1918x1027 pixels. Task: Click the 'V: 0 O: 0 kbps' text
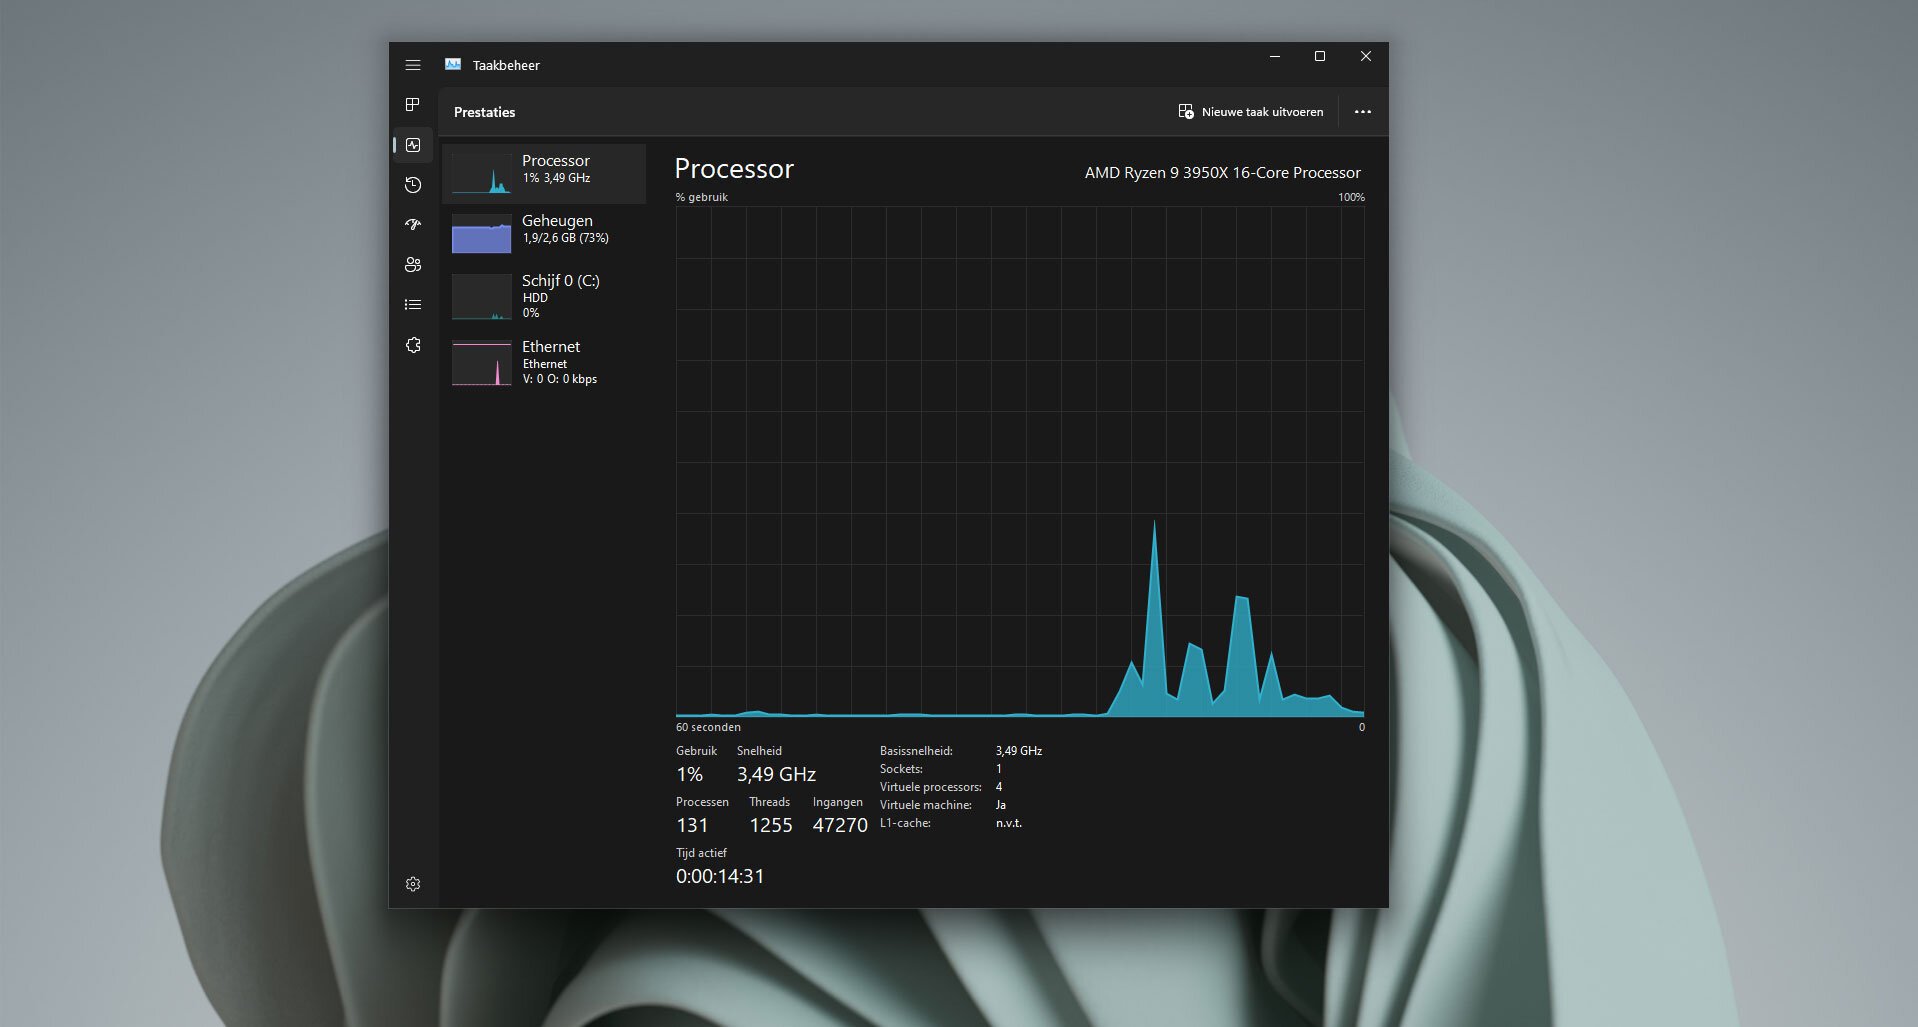pyautogui.click(x=560, y=379)
